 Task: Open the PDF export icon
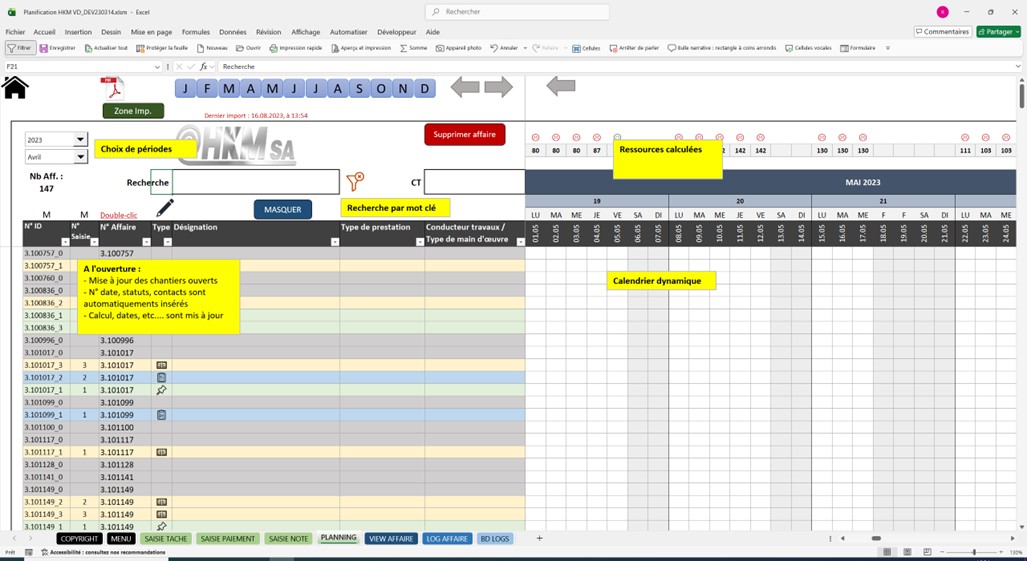(x=112, y=88)
